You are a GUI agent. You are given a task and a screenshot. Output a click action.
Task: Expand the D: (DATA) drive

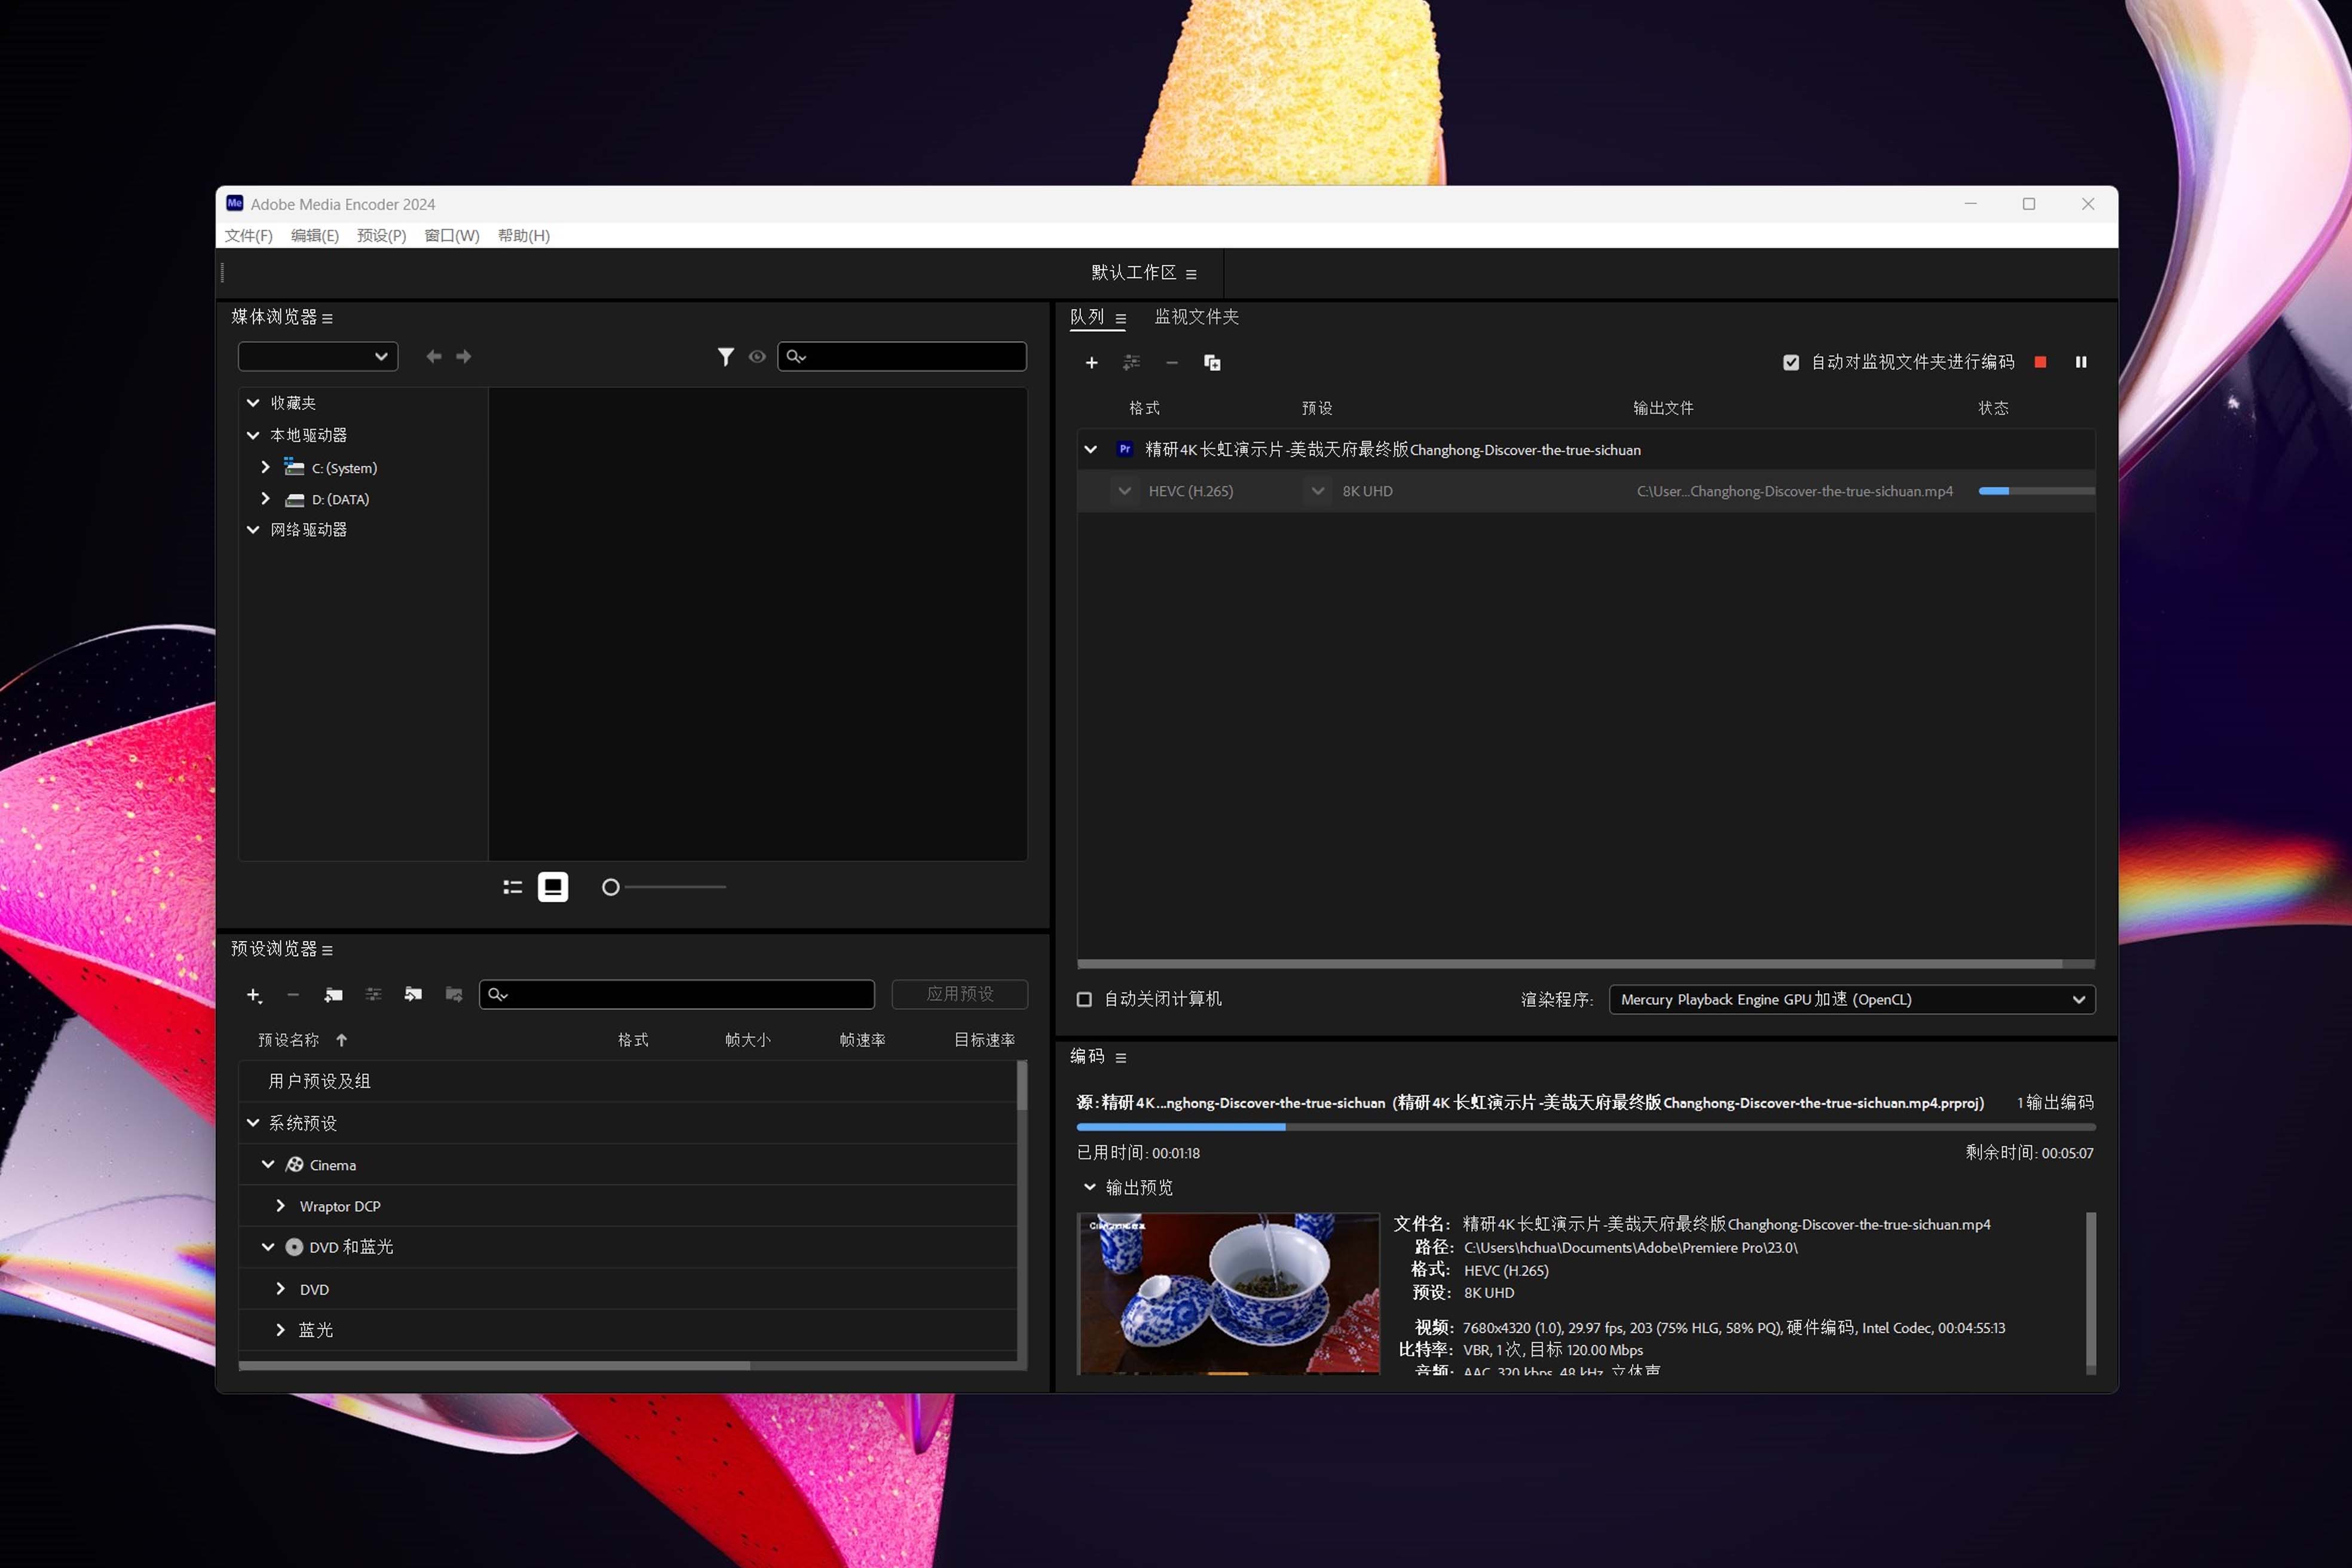265,498
